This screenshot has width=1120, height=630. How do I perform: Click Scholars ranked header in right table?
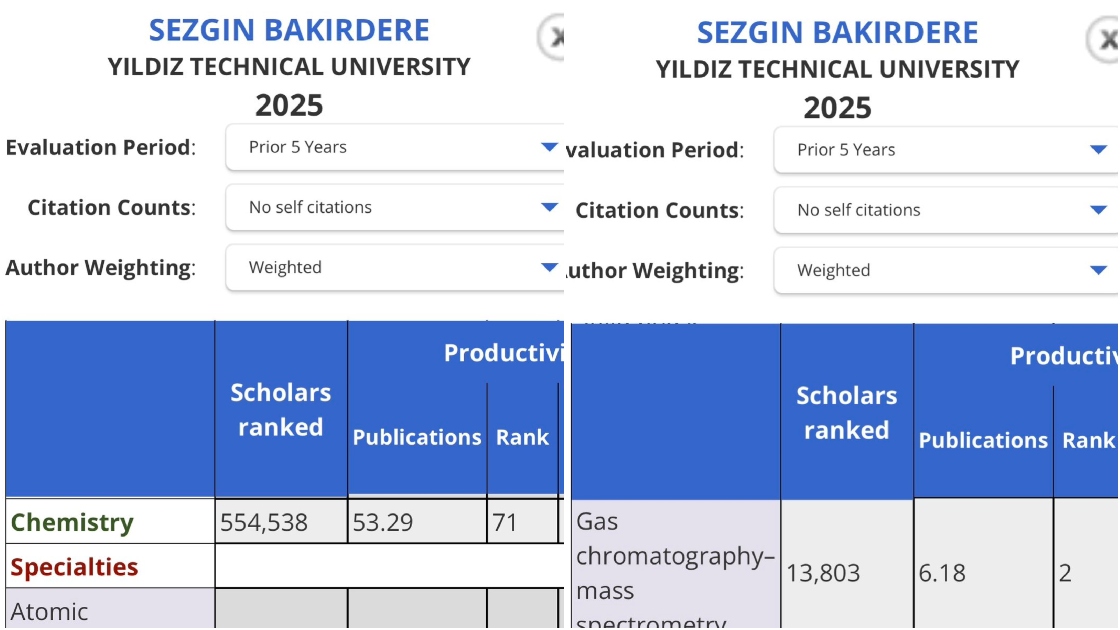click(846, 413)
